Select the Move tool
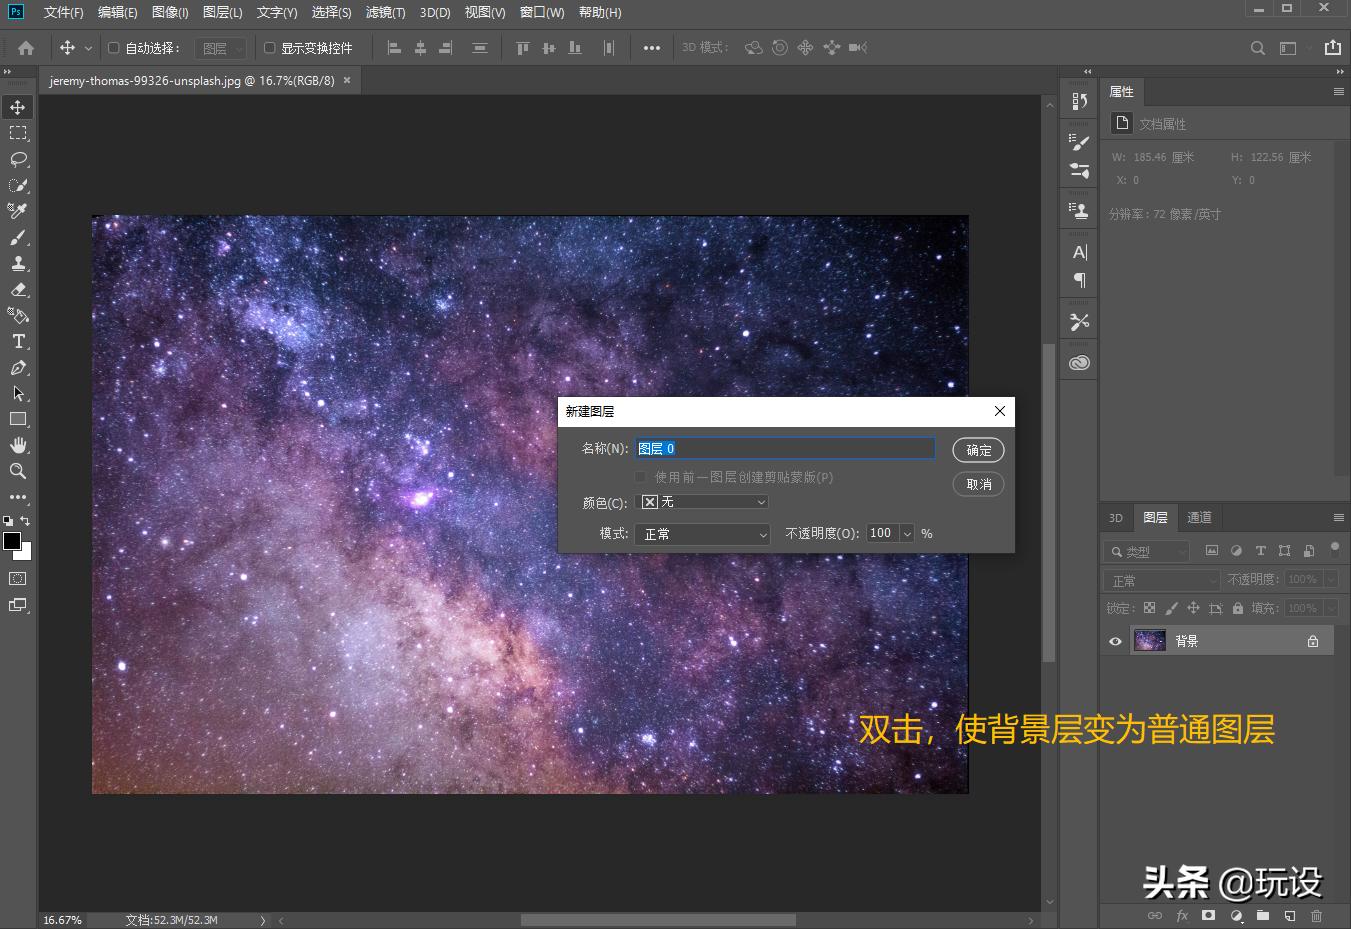The width and height of the screenshot is (1351, 929). click(x=16, y=107)
